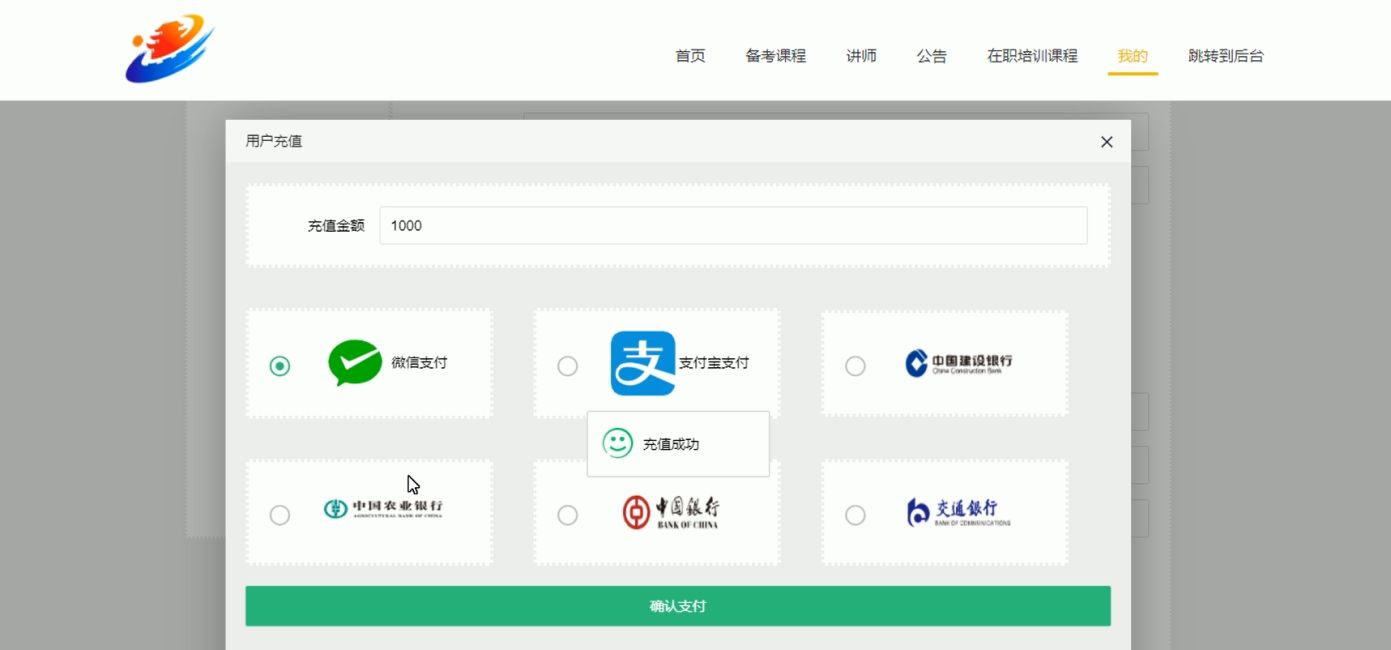This screenshot has width=1391, height=650.
Task: Open the 我的 nav item
Action: tap(1132, 56)
